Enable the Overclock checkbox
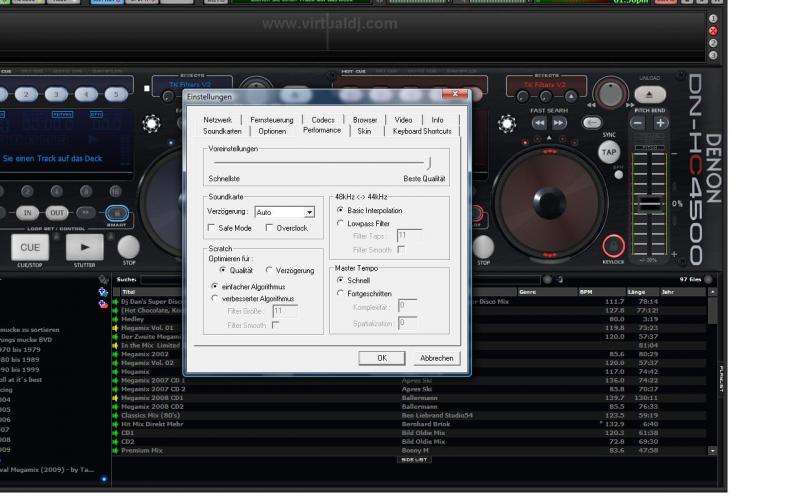The height and width of the screenshot is (500, 800). (269, 228)
